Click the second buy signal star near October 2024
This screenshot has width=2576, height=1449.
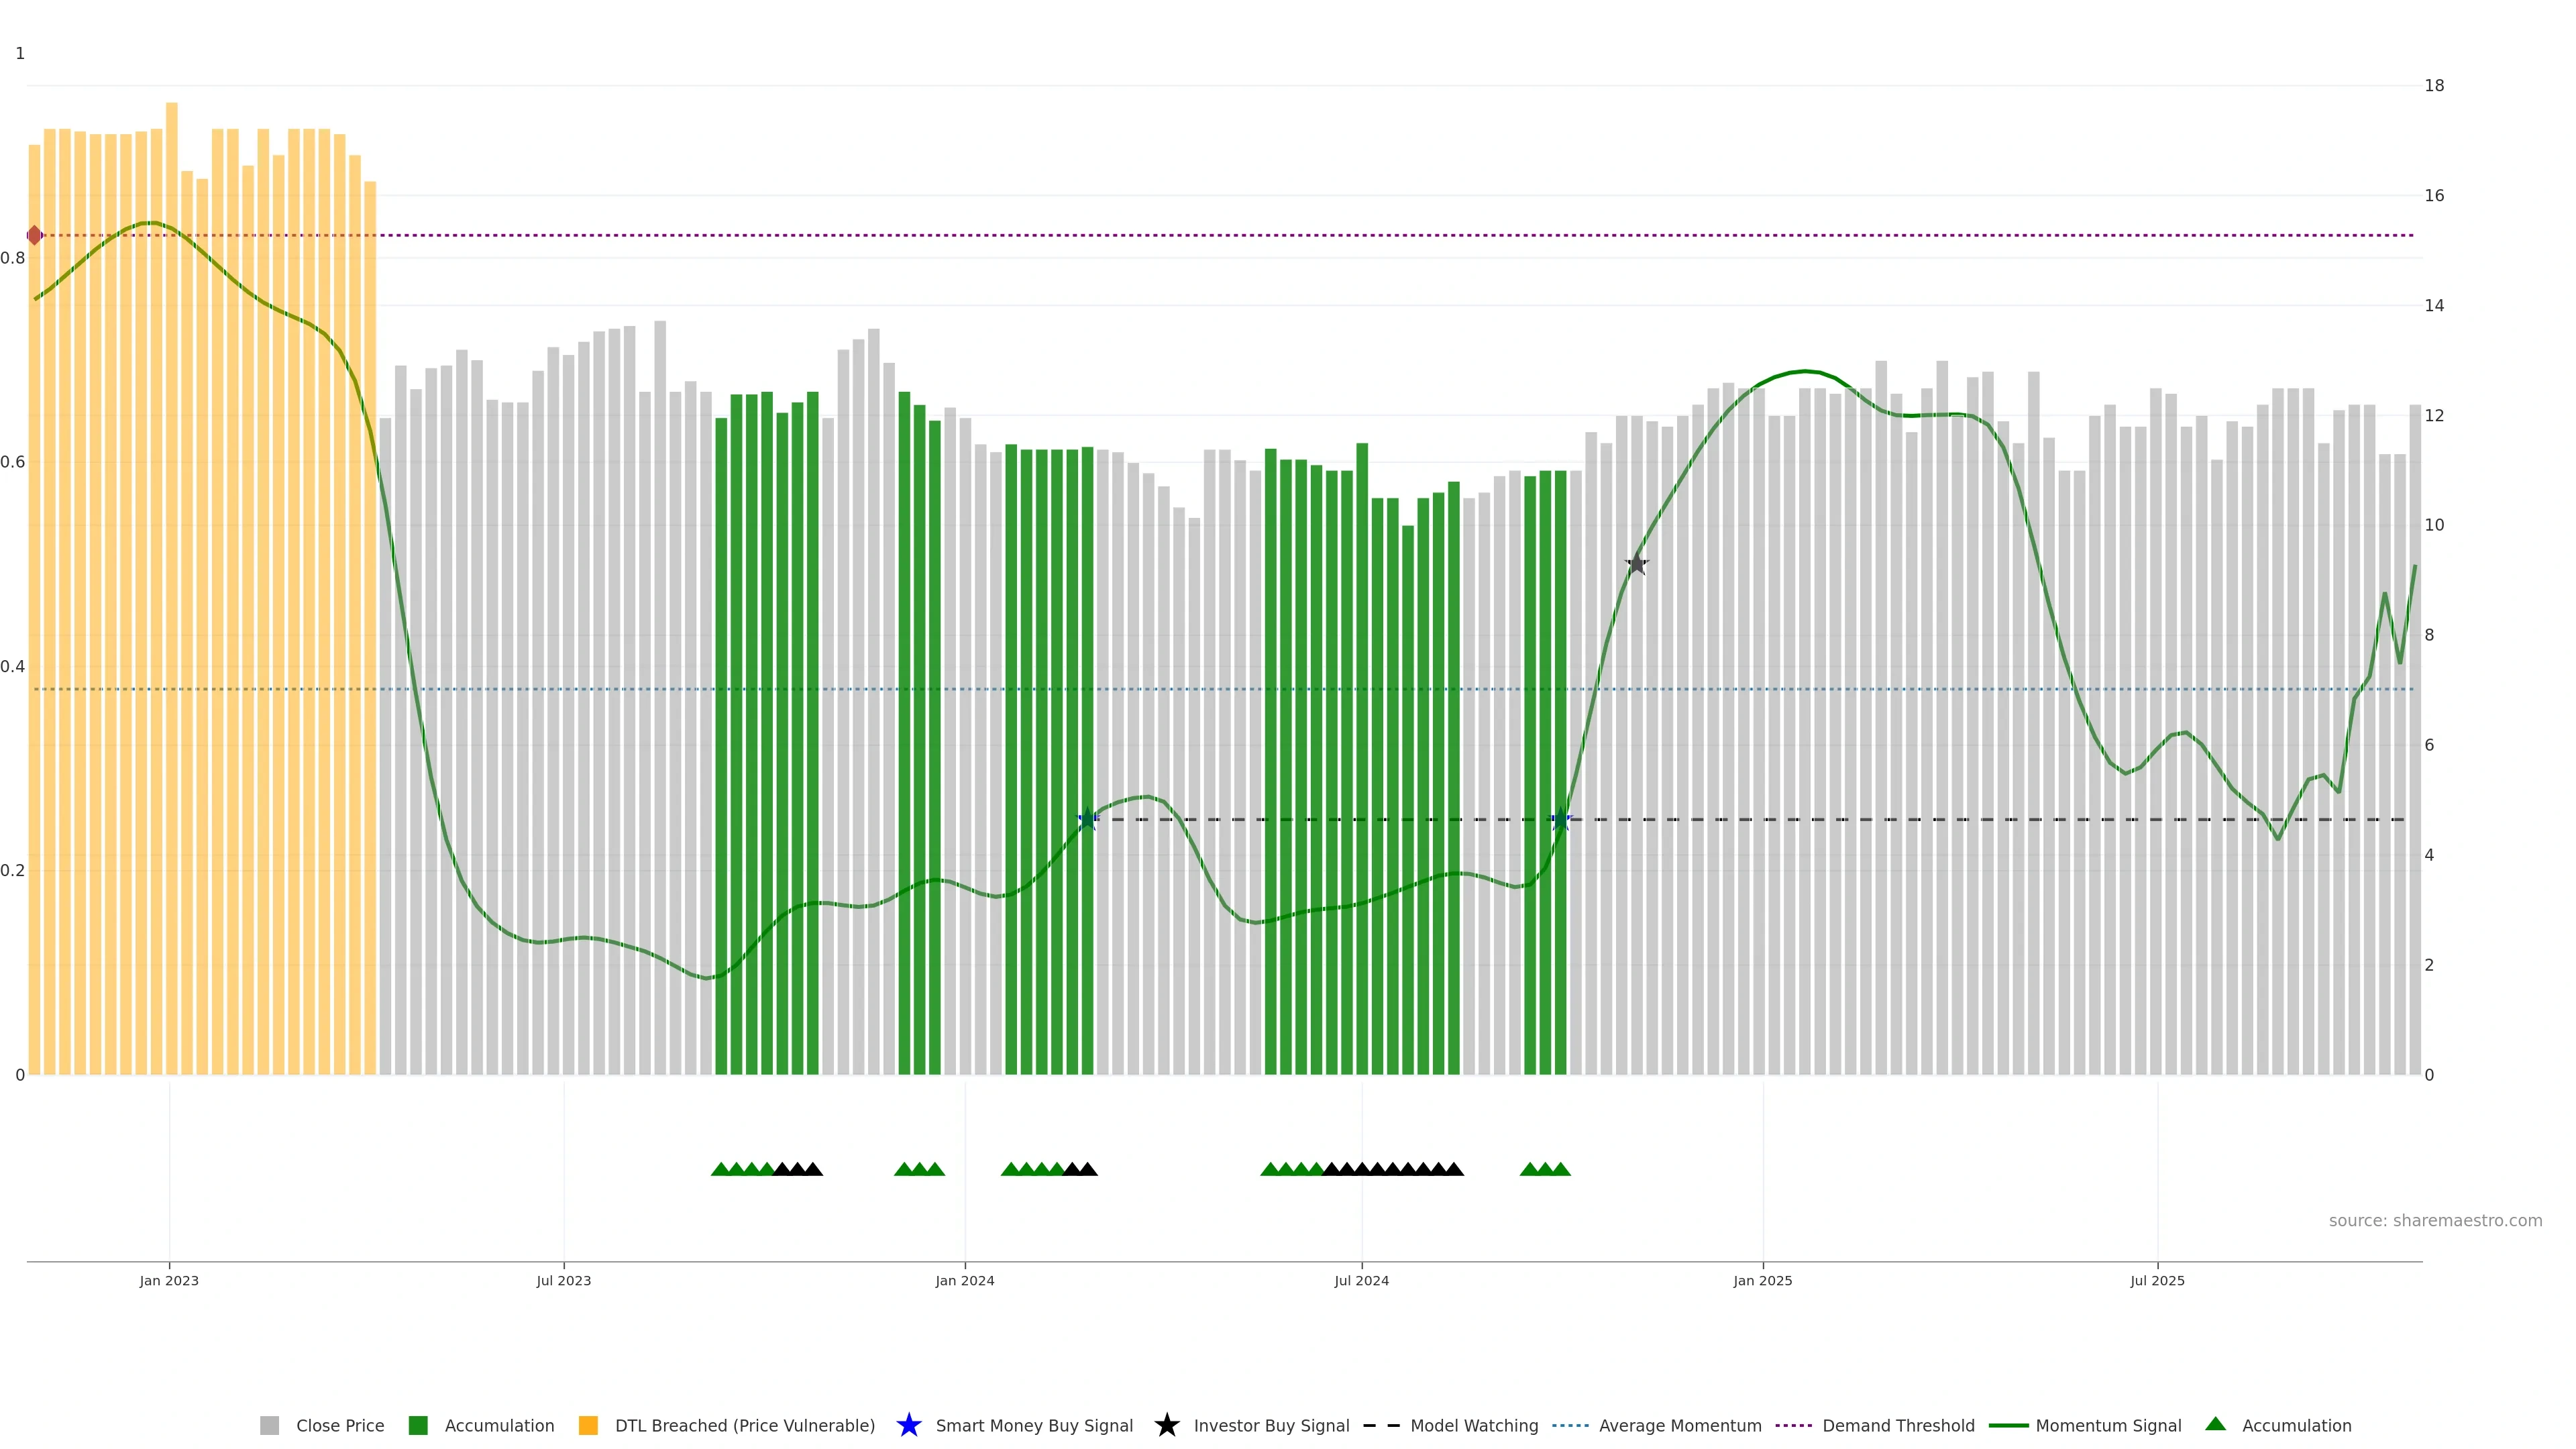[1560, 819]
